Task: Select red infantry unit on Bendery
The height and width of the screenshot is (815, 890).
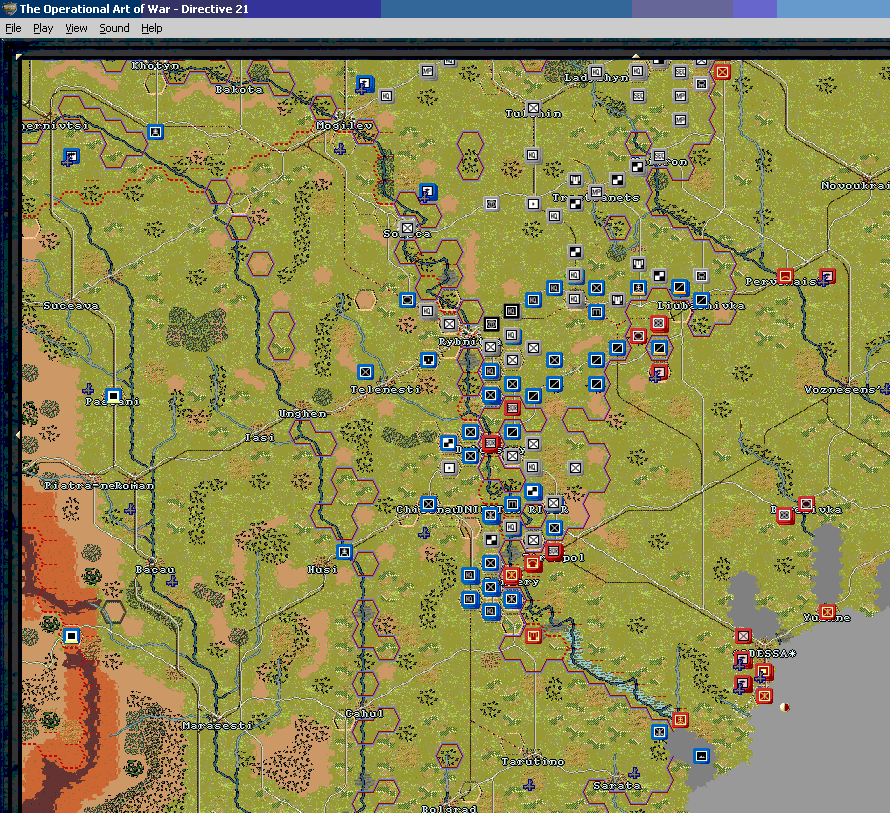Action: [x=511, y=575]
